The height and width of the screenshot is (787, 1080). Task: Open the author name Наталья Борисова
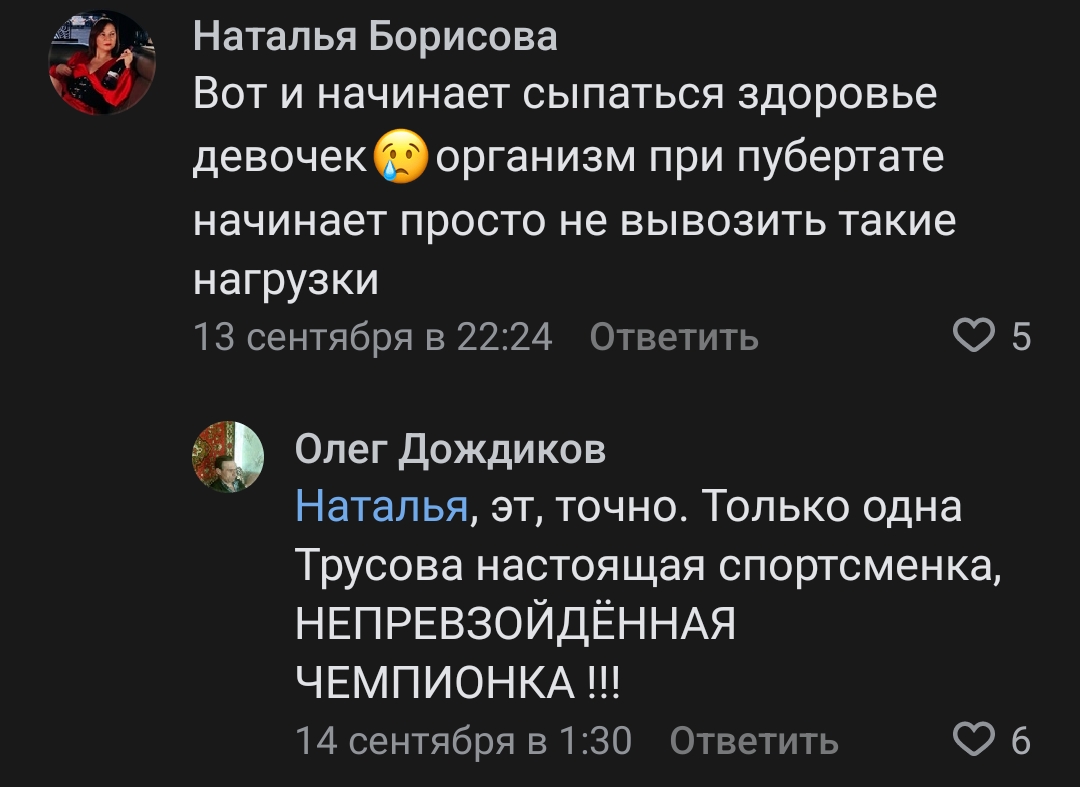tap(375, 36)
